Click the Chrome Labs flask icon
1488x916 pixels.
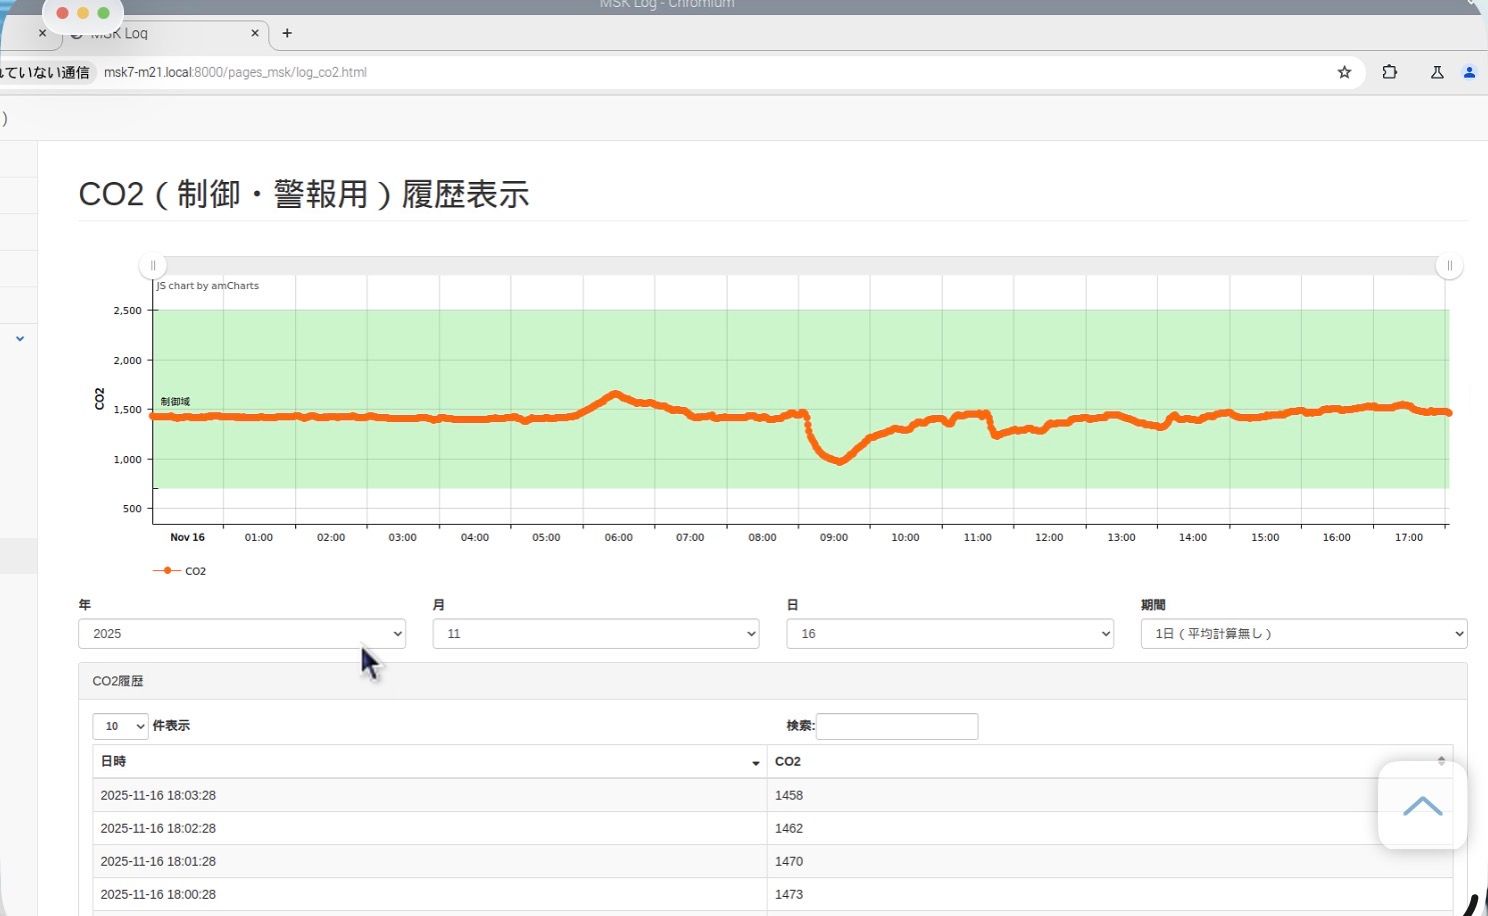[x=1436, y=72]
